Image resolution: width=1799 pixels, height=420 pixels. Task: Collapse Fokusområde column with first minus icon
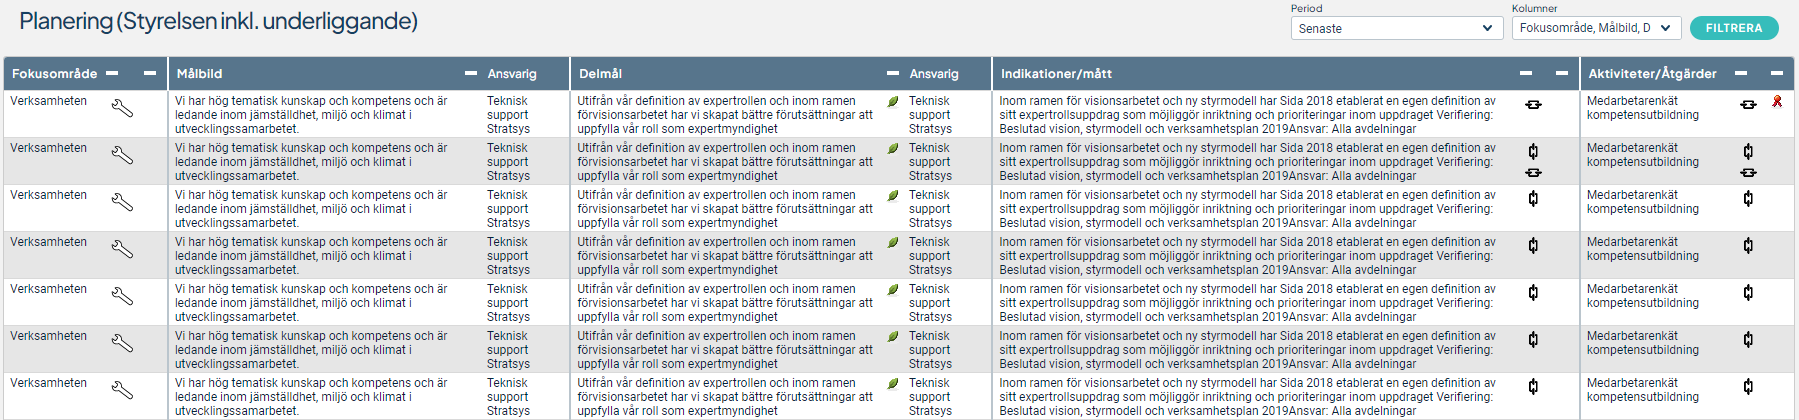click(x=112, y=73)
